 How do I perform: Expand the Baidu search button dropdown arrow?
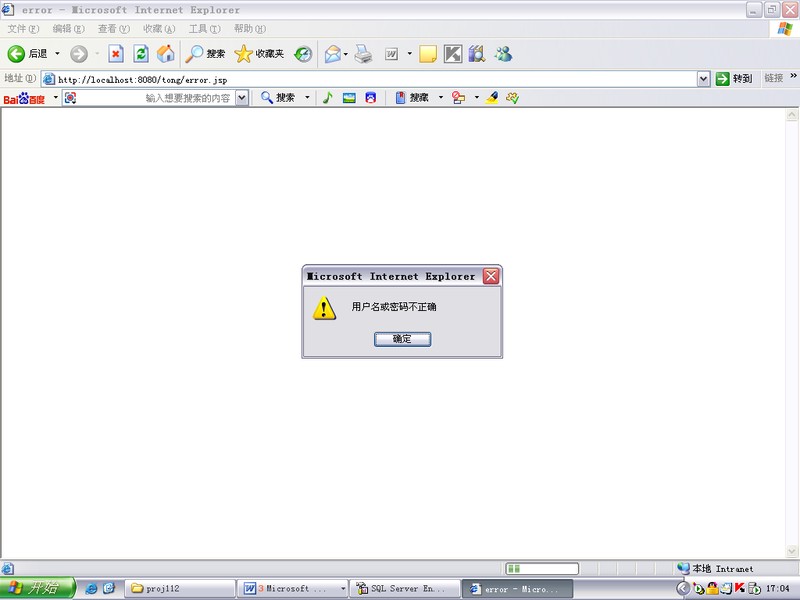pos(307,97)
